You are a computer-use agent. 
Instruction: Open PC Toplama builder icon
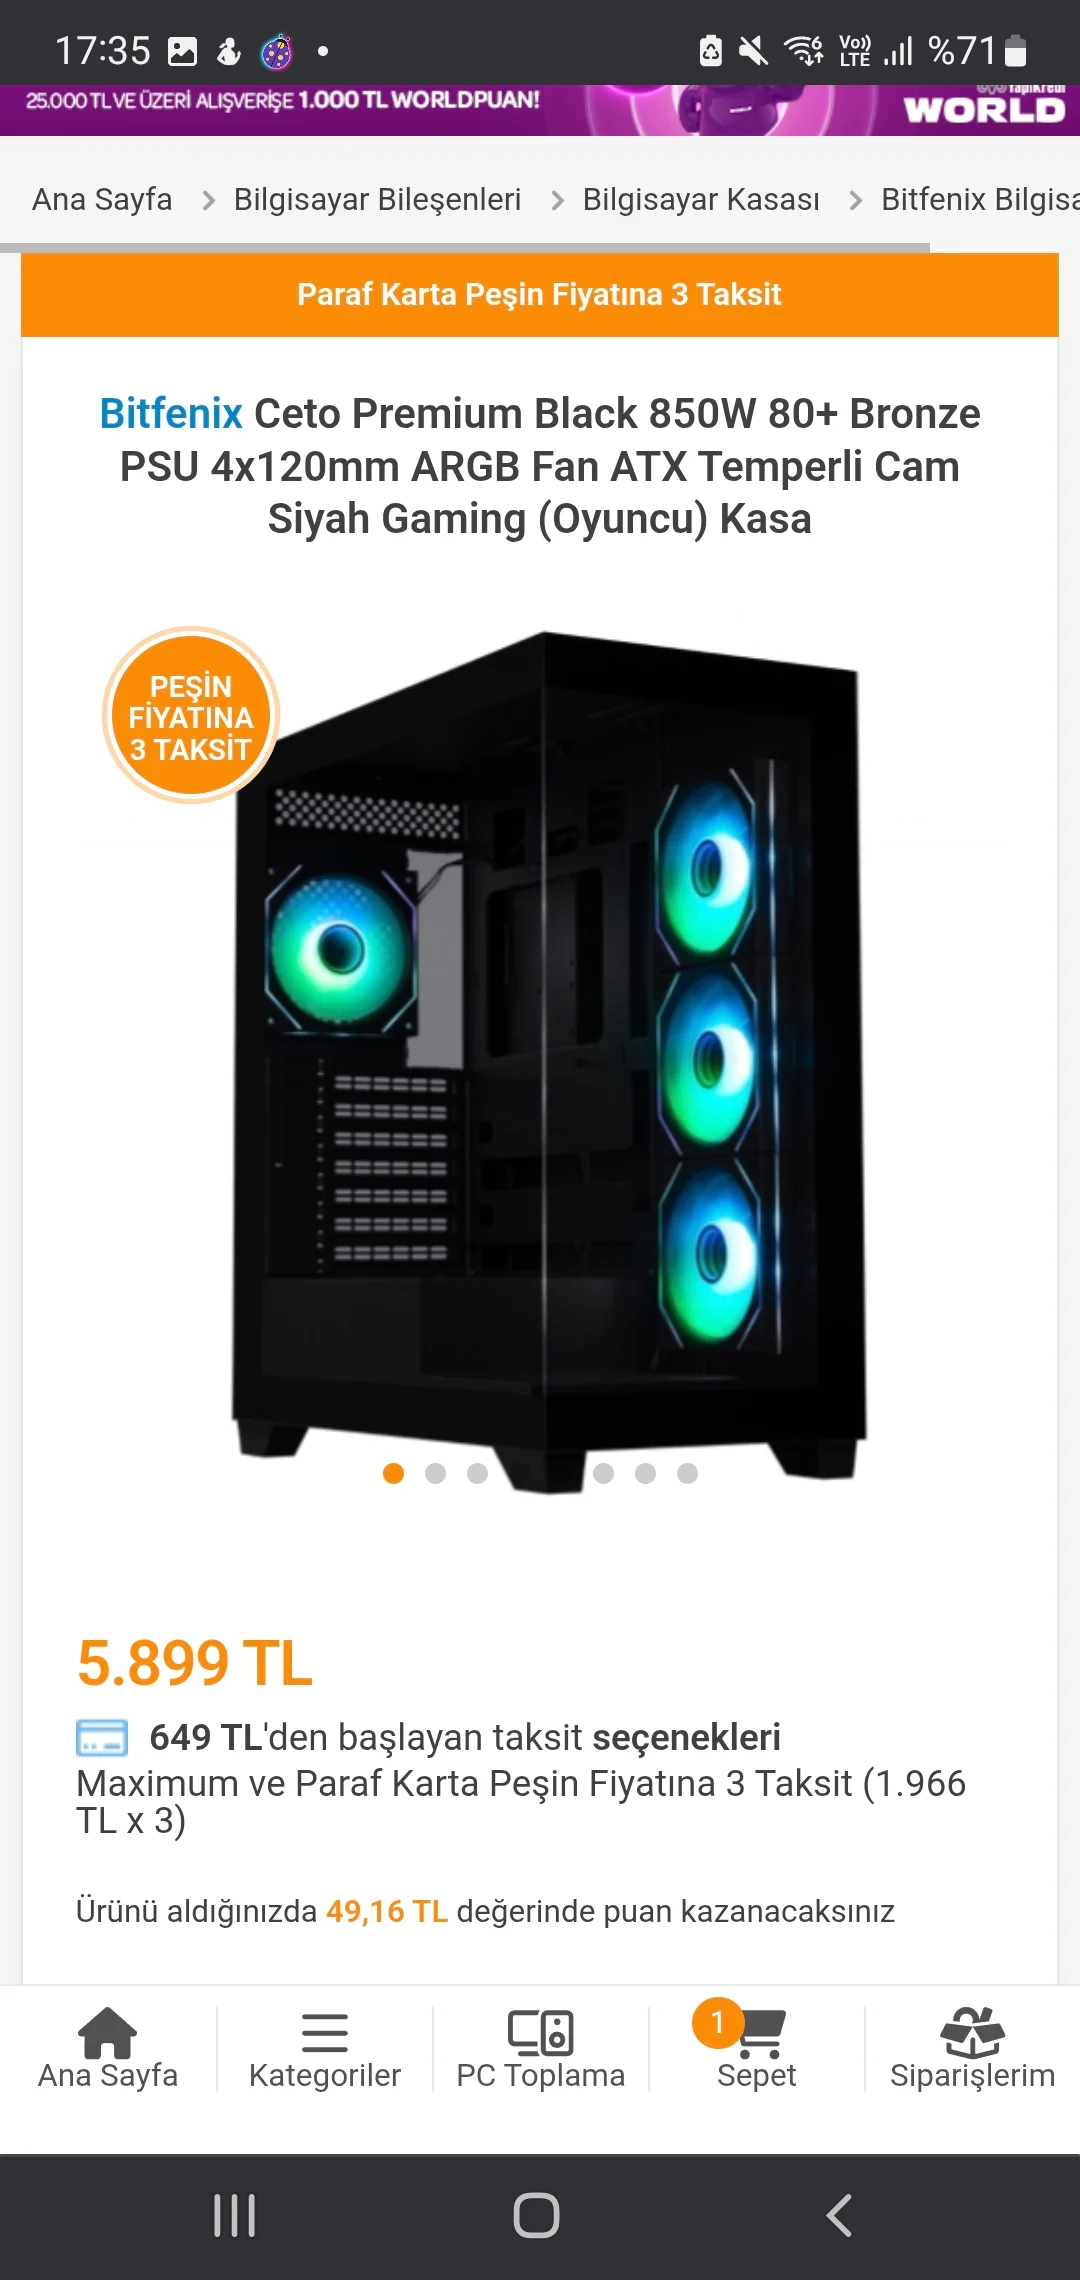541,2032
